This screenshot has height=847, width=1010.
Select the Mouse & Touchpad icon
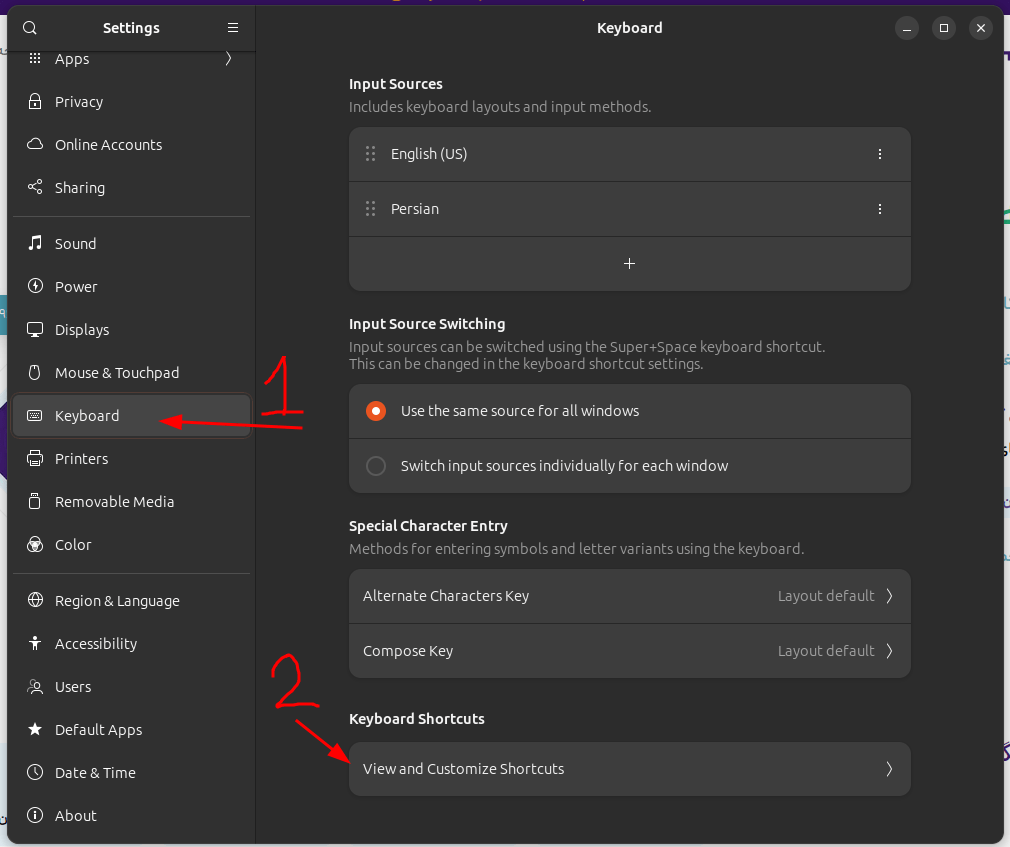pos(32,372)
